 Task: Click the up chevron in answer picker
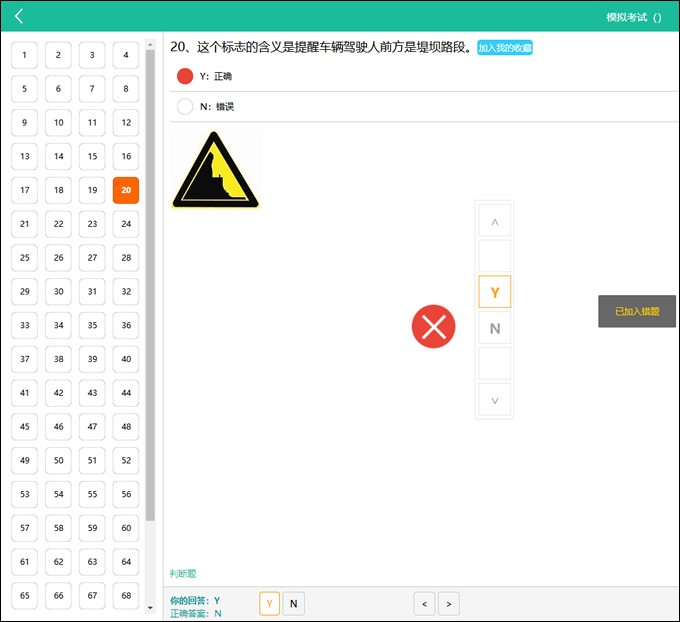tap(495, 222)
